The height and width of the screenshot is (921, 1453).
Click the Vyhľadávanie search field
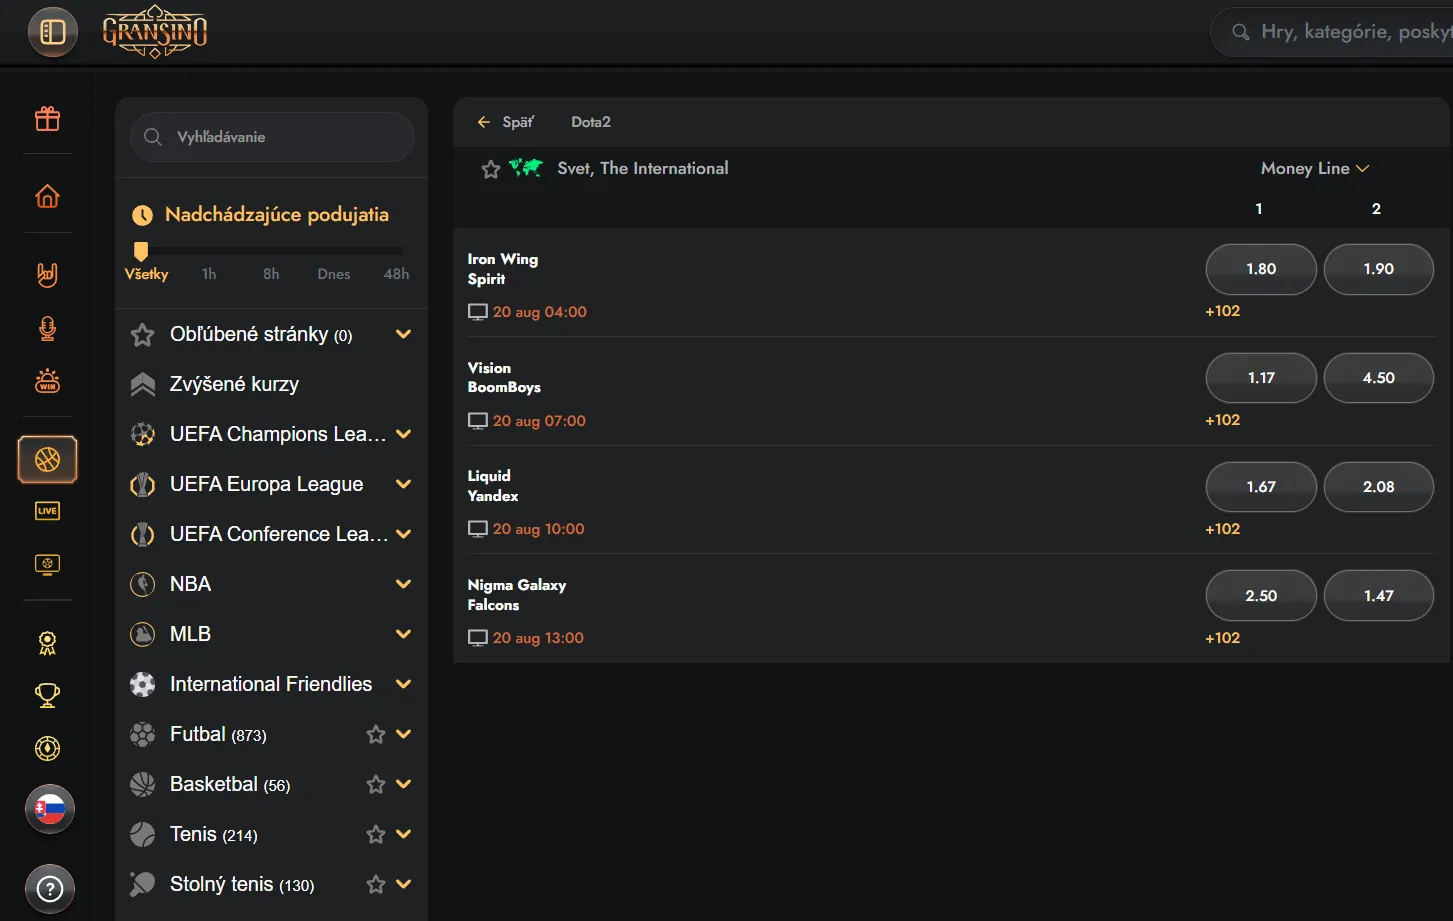(272, 137)
